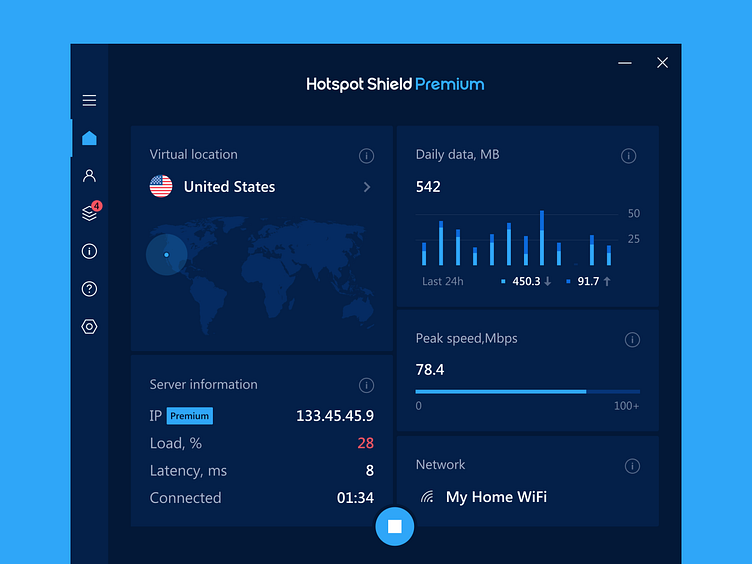The image size is (752, 564).
Task: Show info for Virtual location
Action: [x=366, y=155]
